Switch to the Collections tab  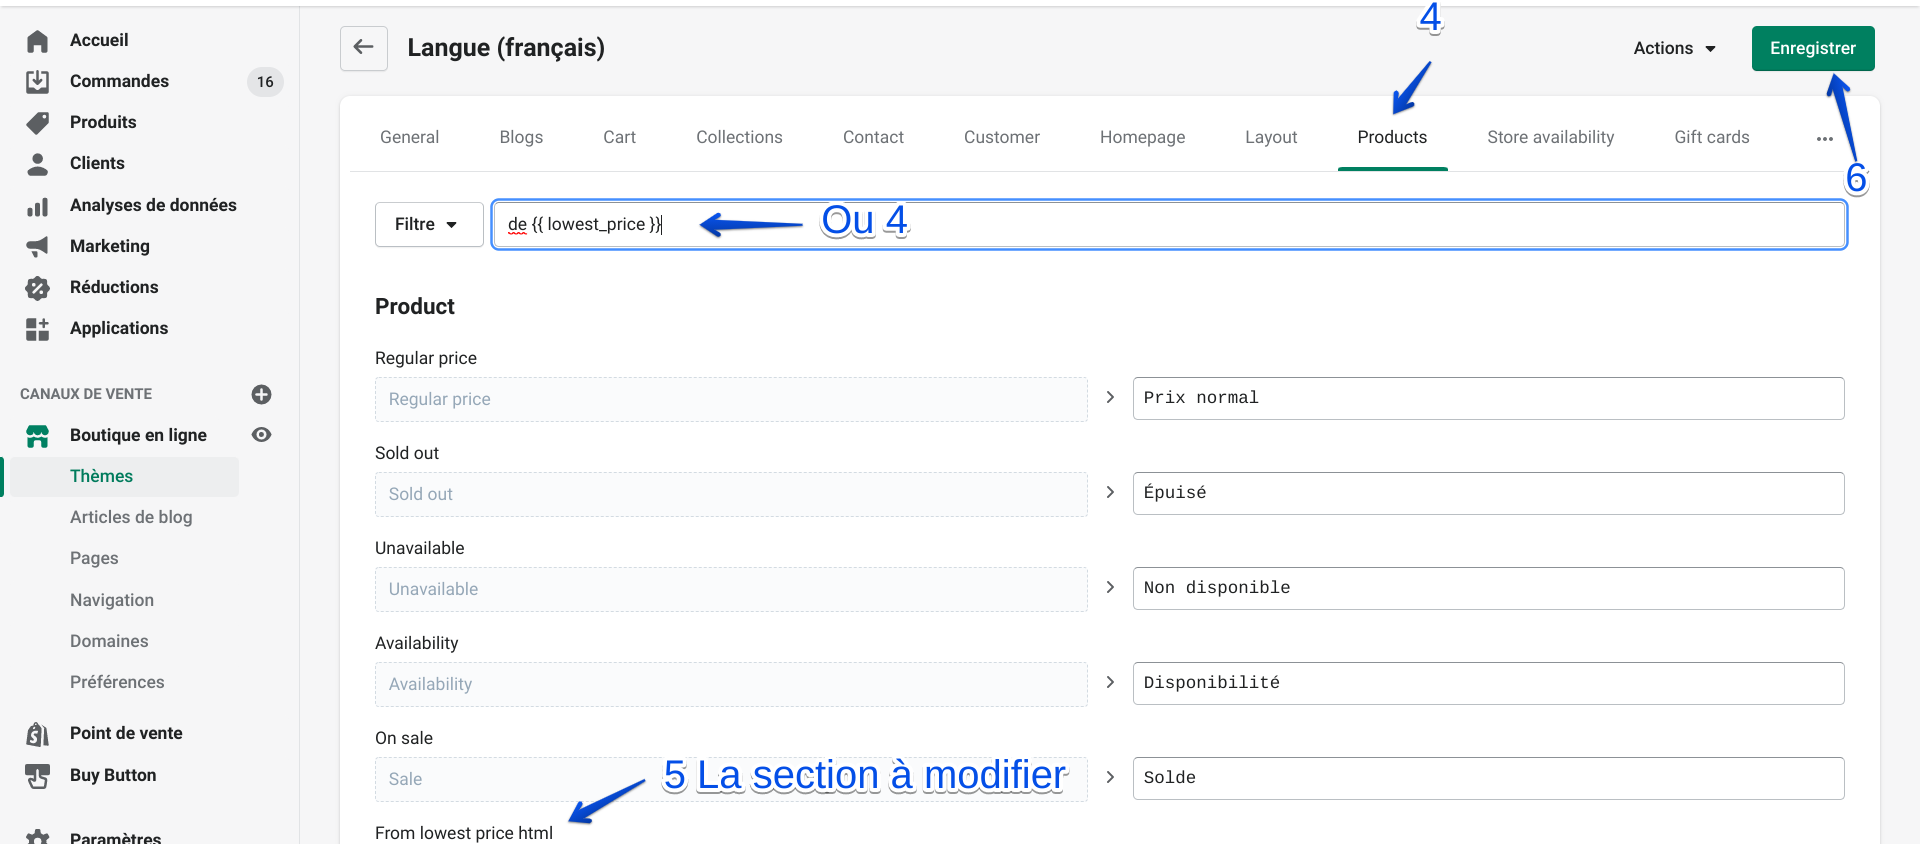739,137
